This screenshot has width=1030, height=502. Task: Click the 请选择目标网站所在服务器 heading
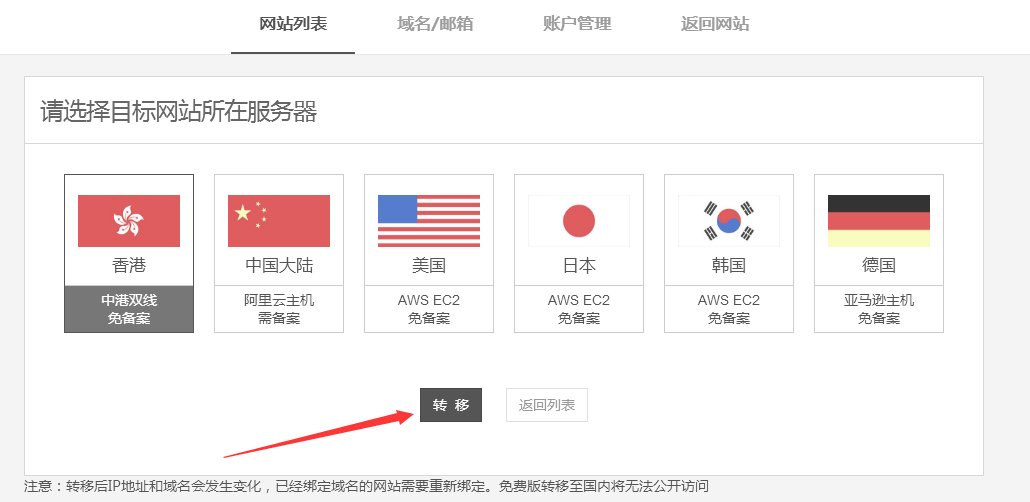pyautogui.click(x=179, y=111)
